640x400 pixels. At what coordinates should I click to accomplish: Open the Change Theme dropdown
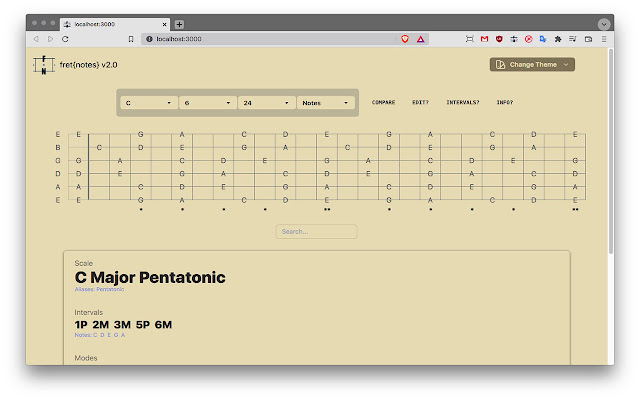click(x=532, y=64)
